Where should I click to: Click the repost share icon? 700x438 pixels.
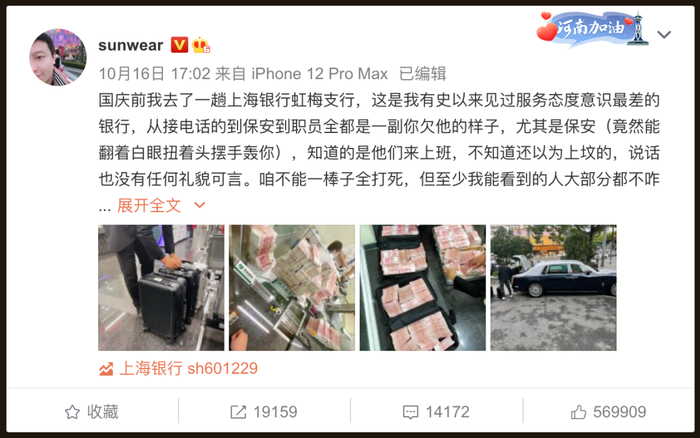(x=238, y=412)
